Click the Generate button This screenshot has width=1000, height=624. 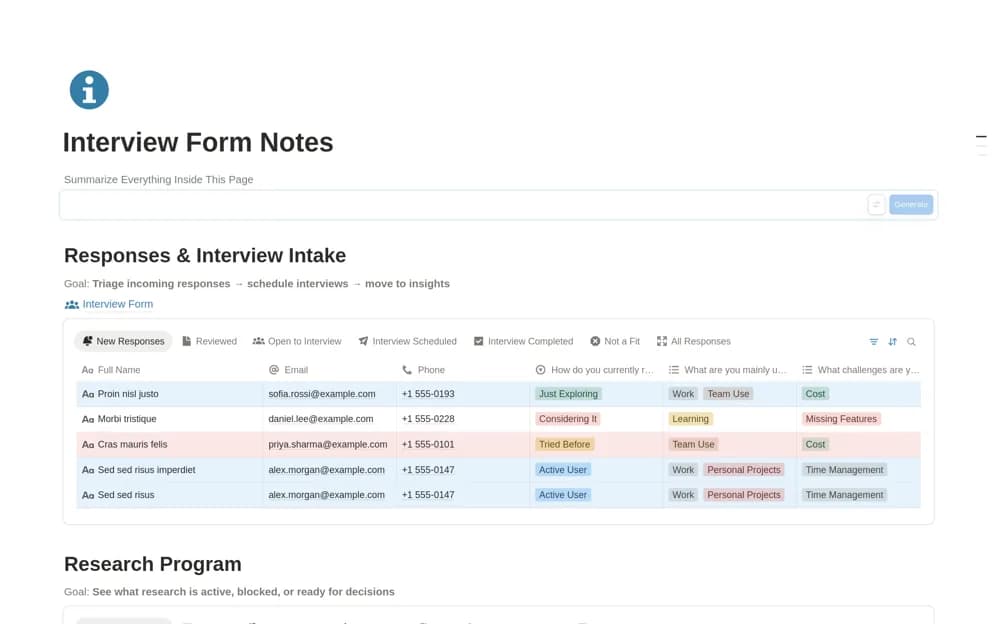911,204
